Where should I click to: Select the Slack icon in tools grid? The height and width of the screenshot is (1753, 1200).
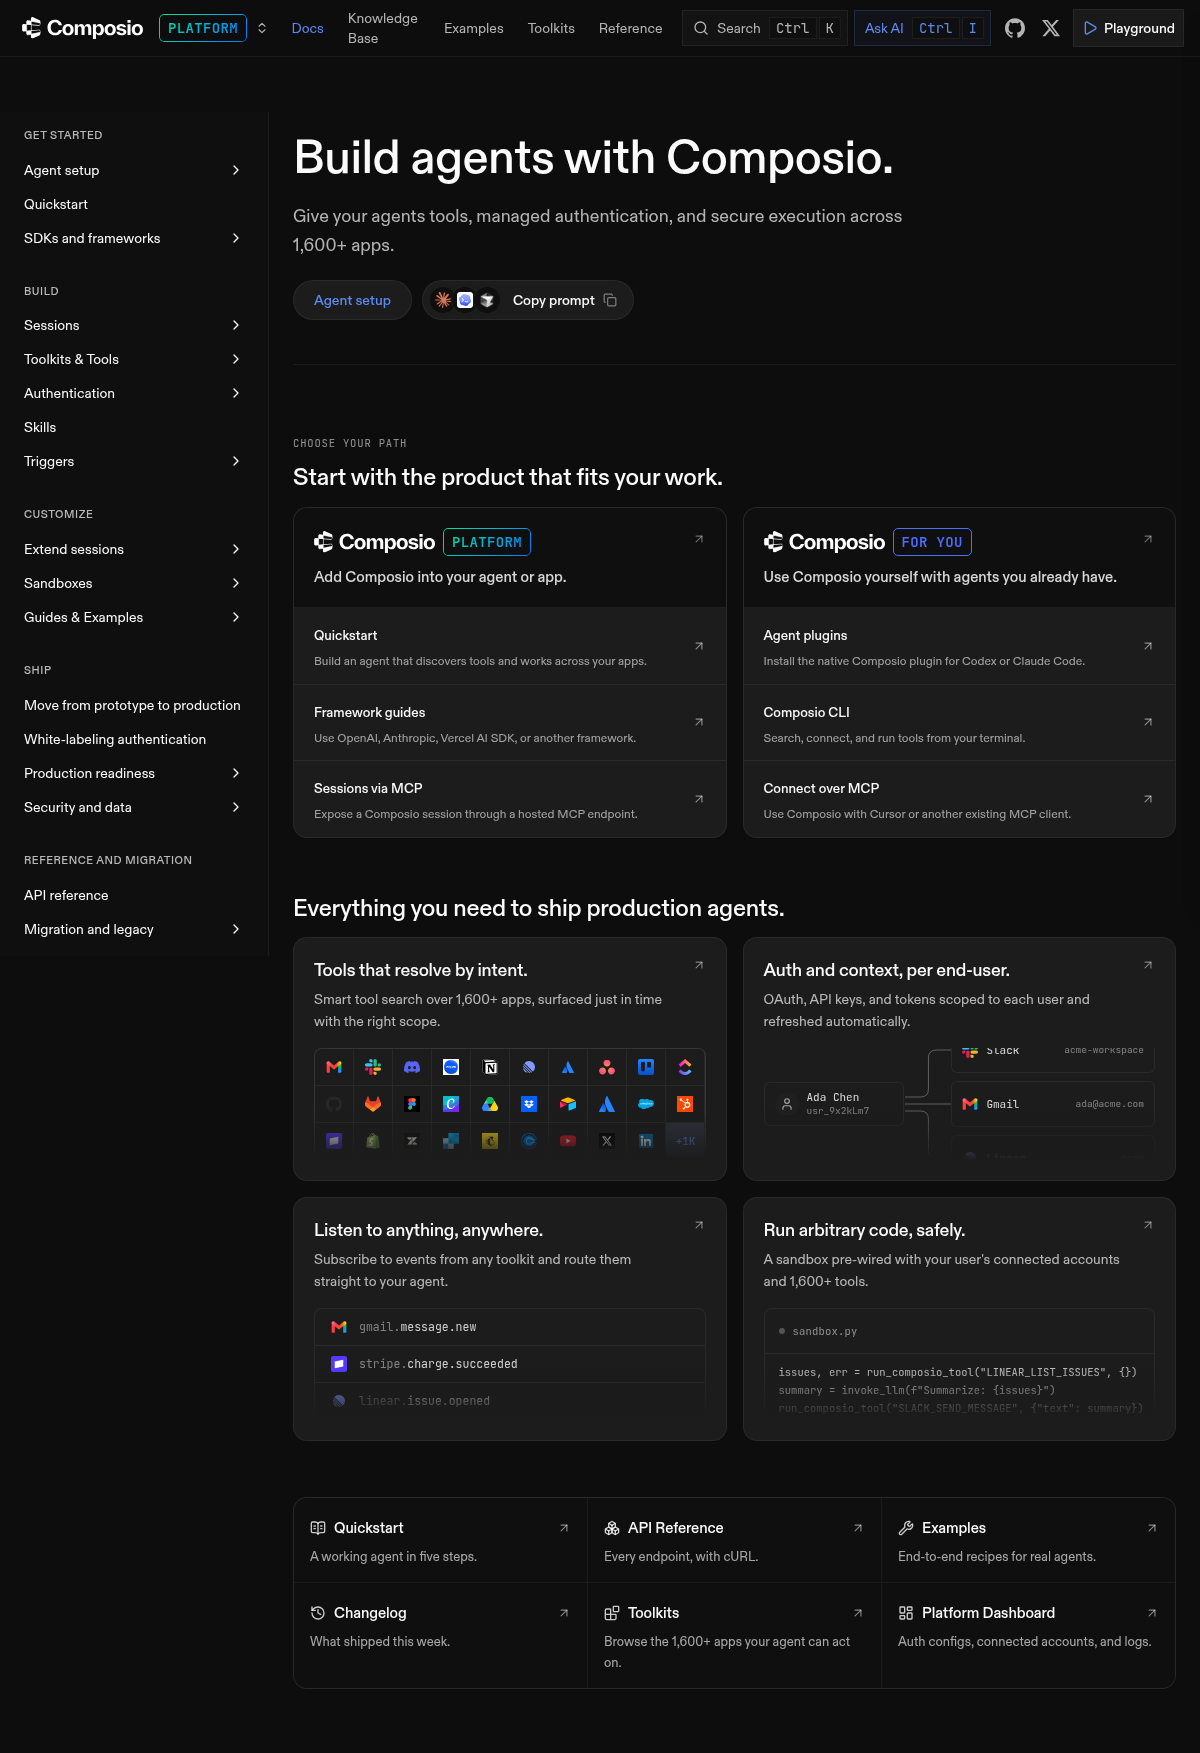click(x=373, y=1067)
